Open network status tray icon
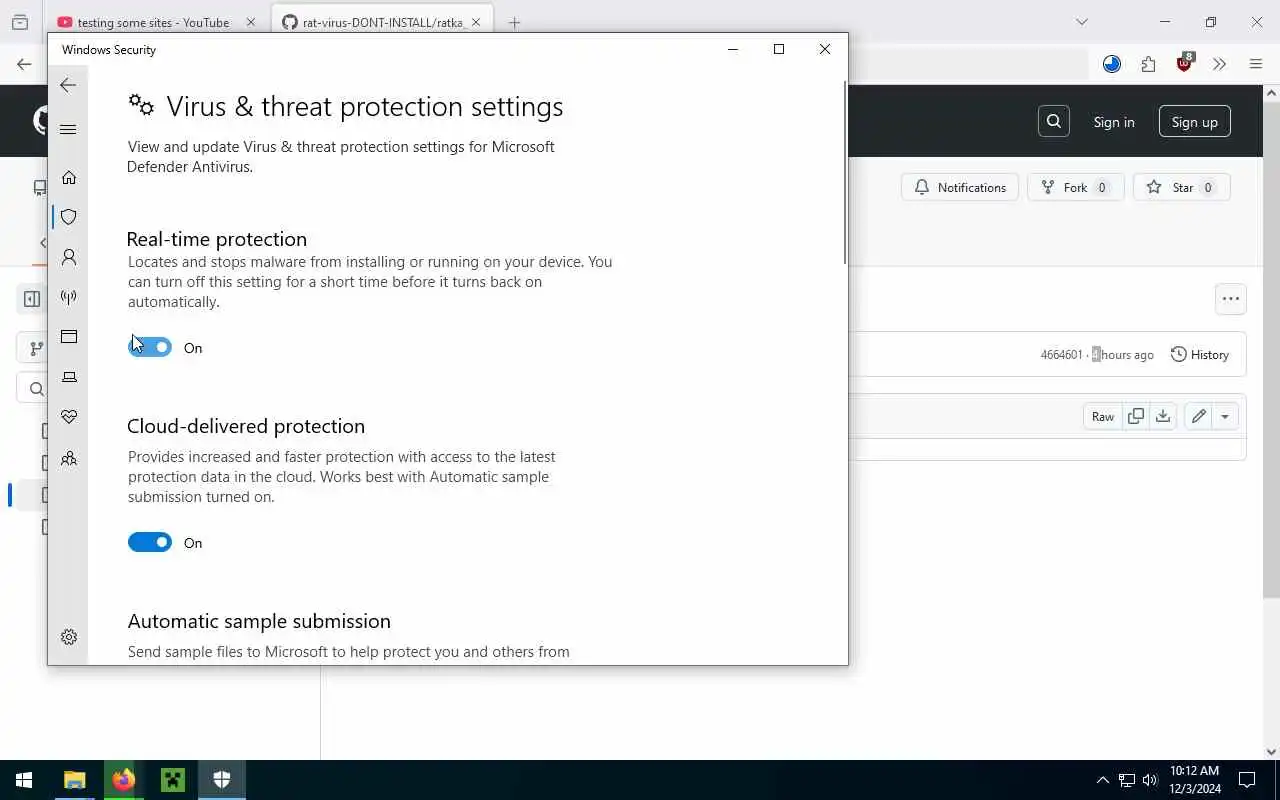 click(1126, 780)
